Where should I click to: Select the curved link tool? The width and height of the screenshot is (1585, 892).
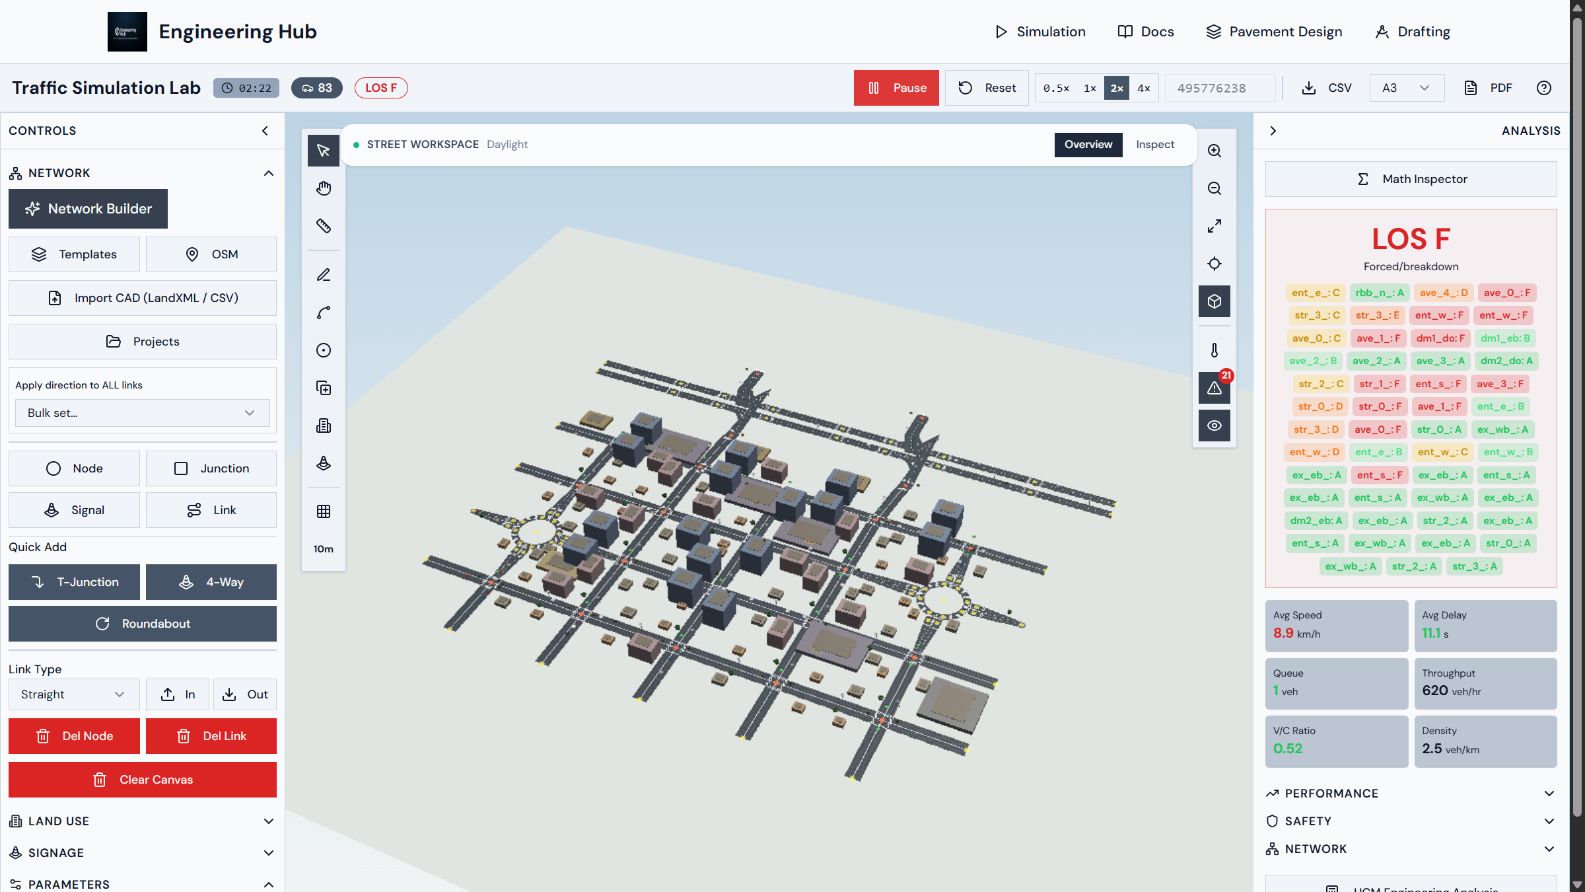323,313
